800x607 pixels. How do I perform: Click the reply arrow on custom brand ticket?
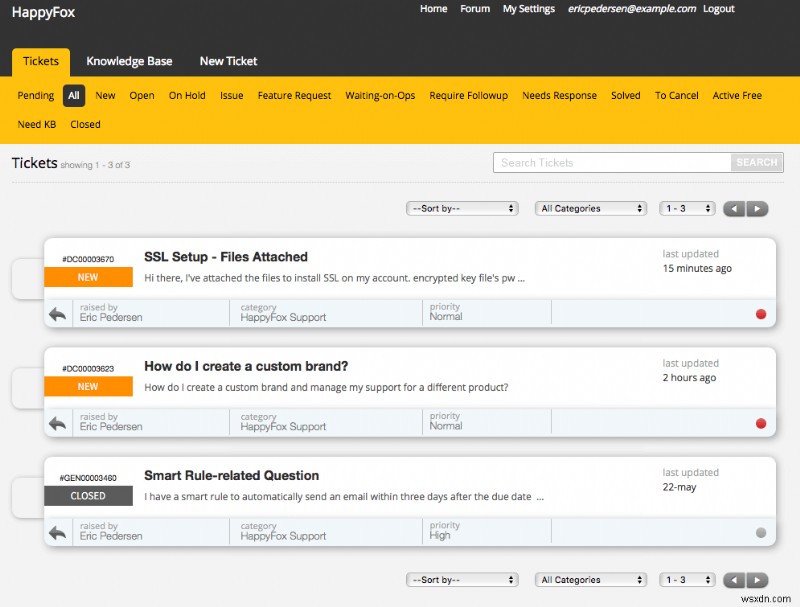pyautogui.click(x=57, y=422)
